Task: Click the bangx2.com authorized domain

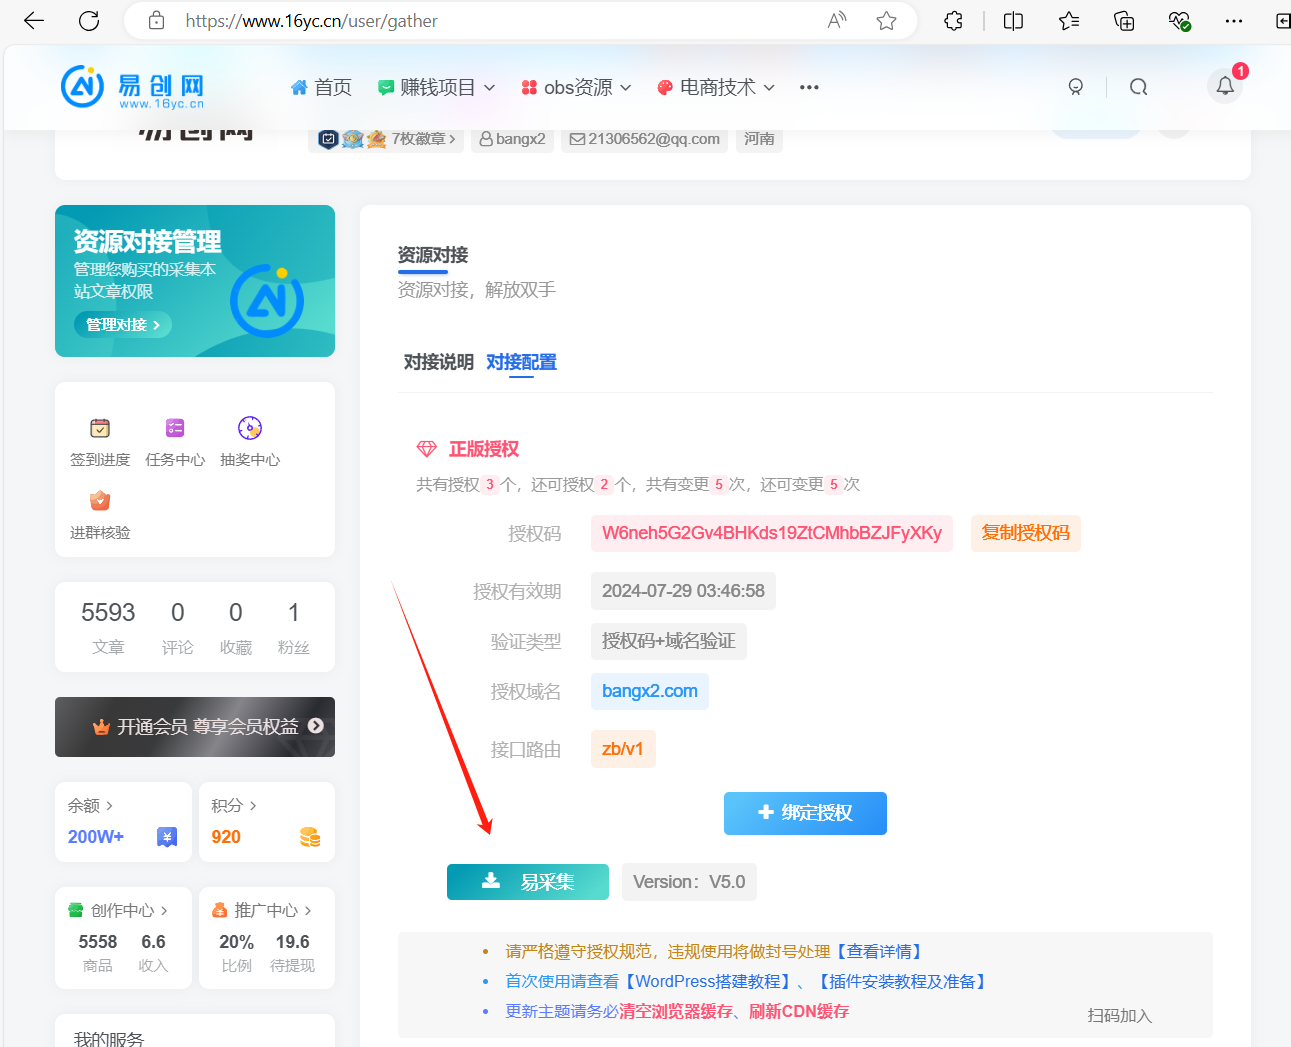Action: [x=650, y=691]
